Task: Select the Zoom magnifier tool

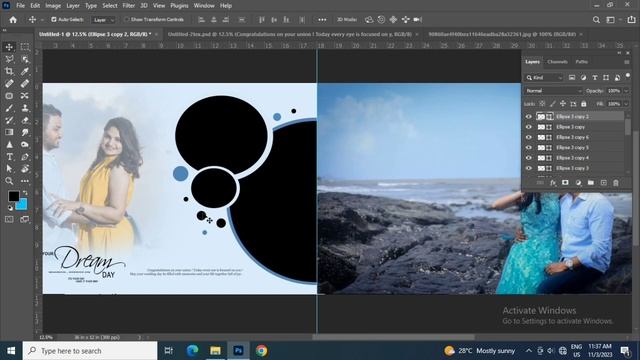Action: tap(9, 181)
